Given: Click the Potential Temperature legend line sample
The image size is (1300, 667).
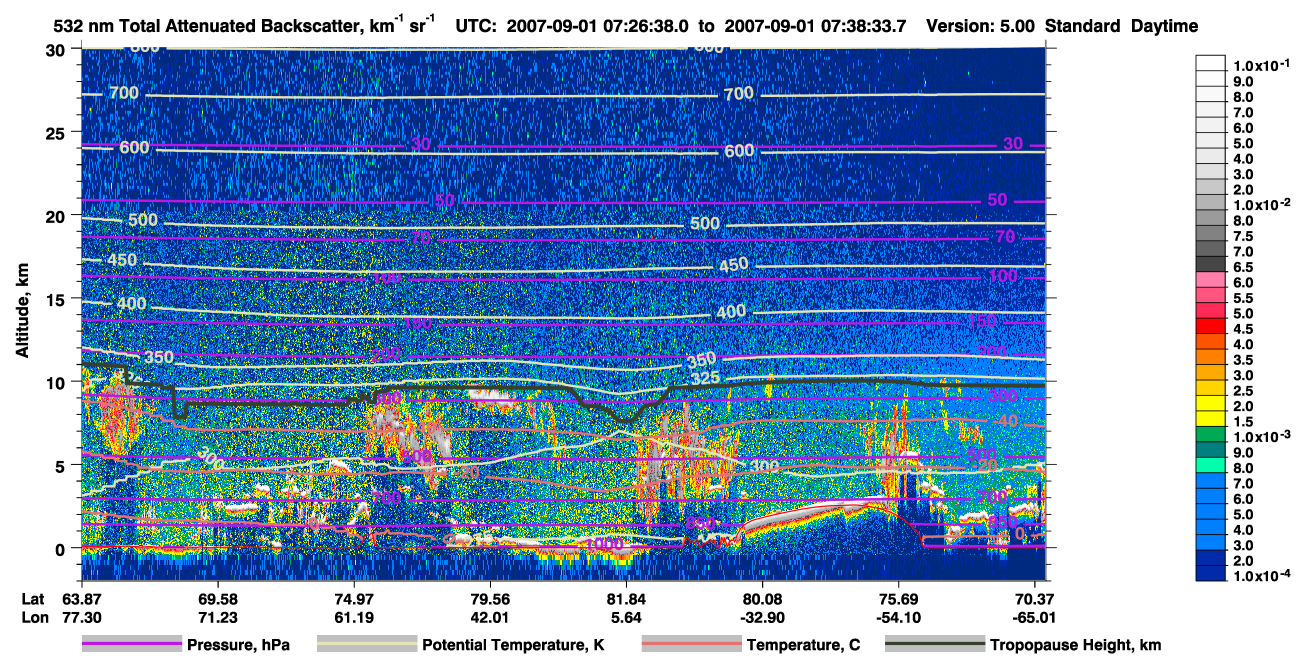Looking at the screenshot, I should point(367,645).
